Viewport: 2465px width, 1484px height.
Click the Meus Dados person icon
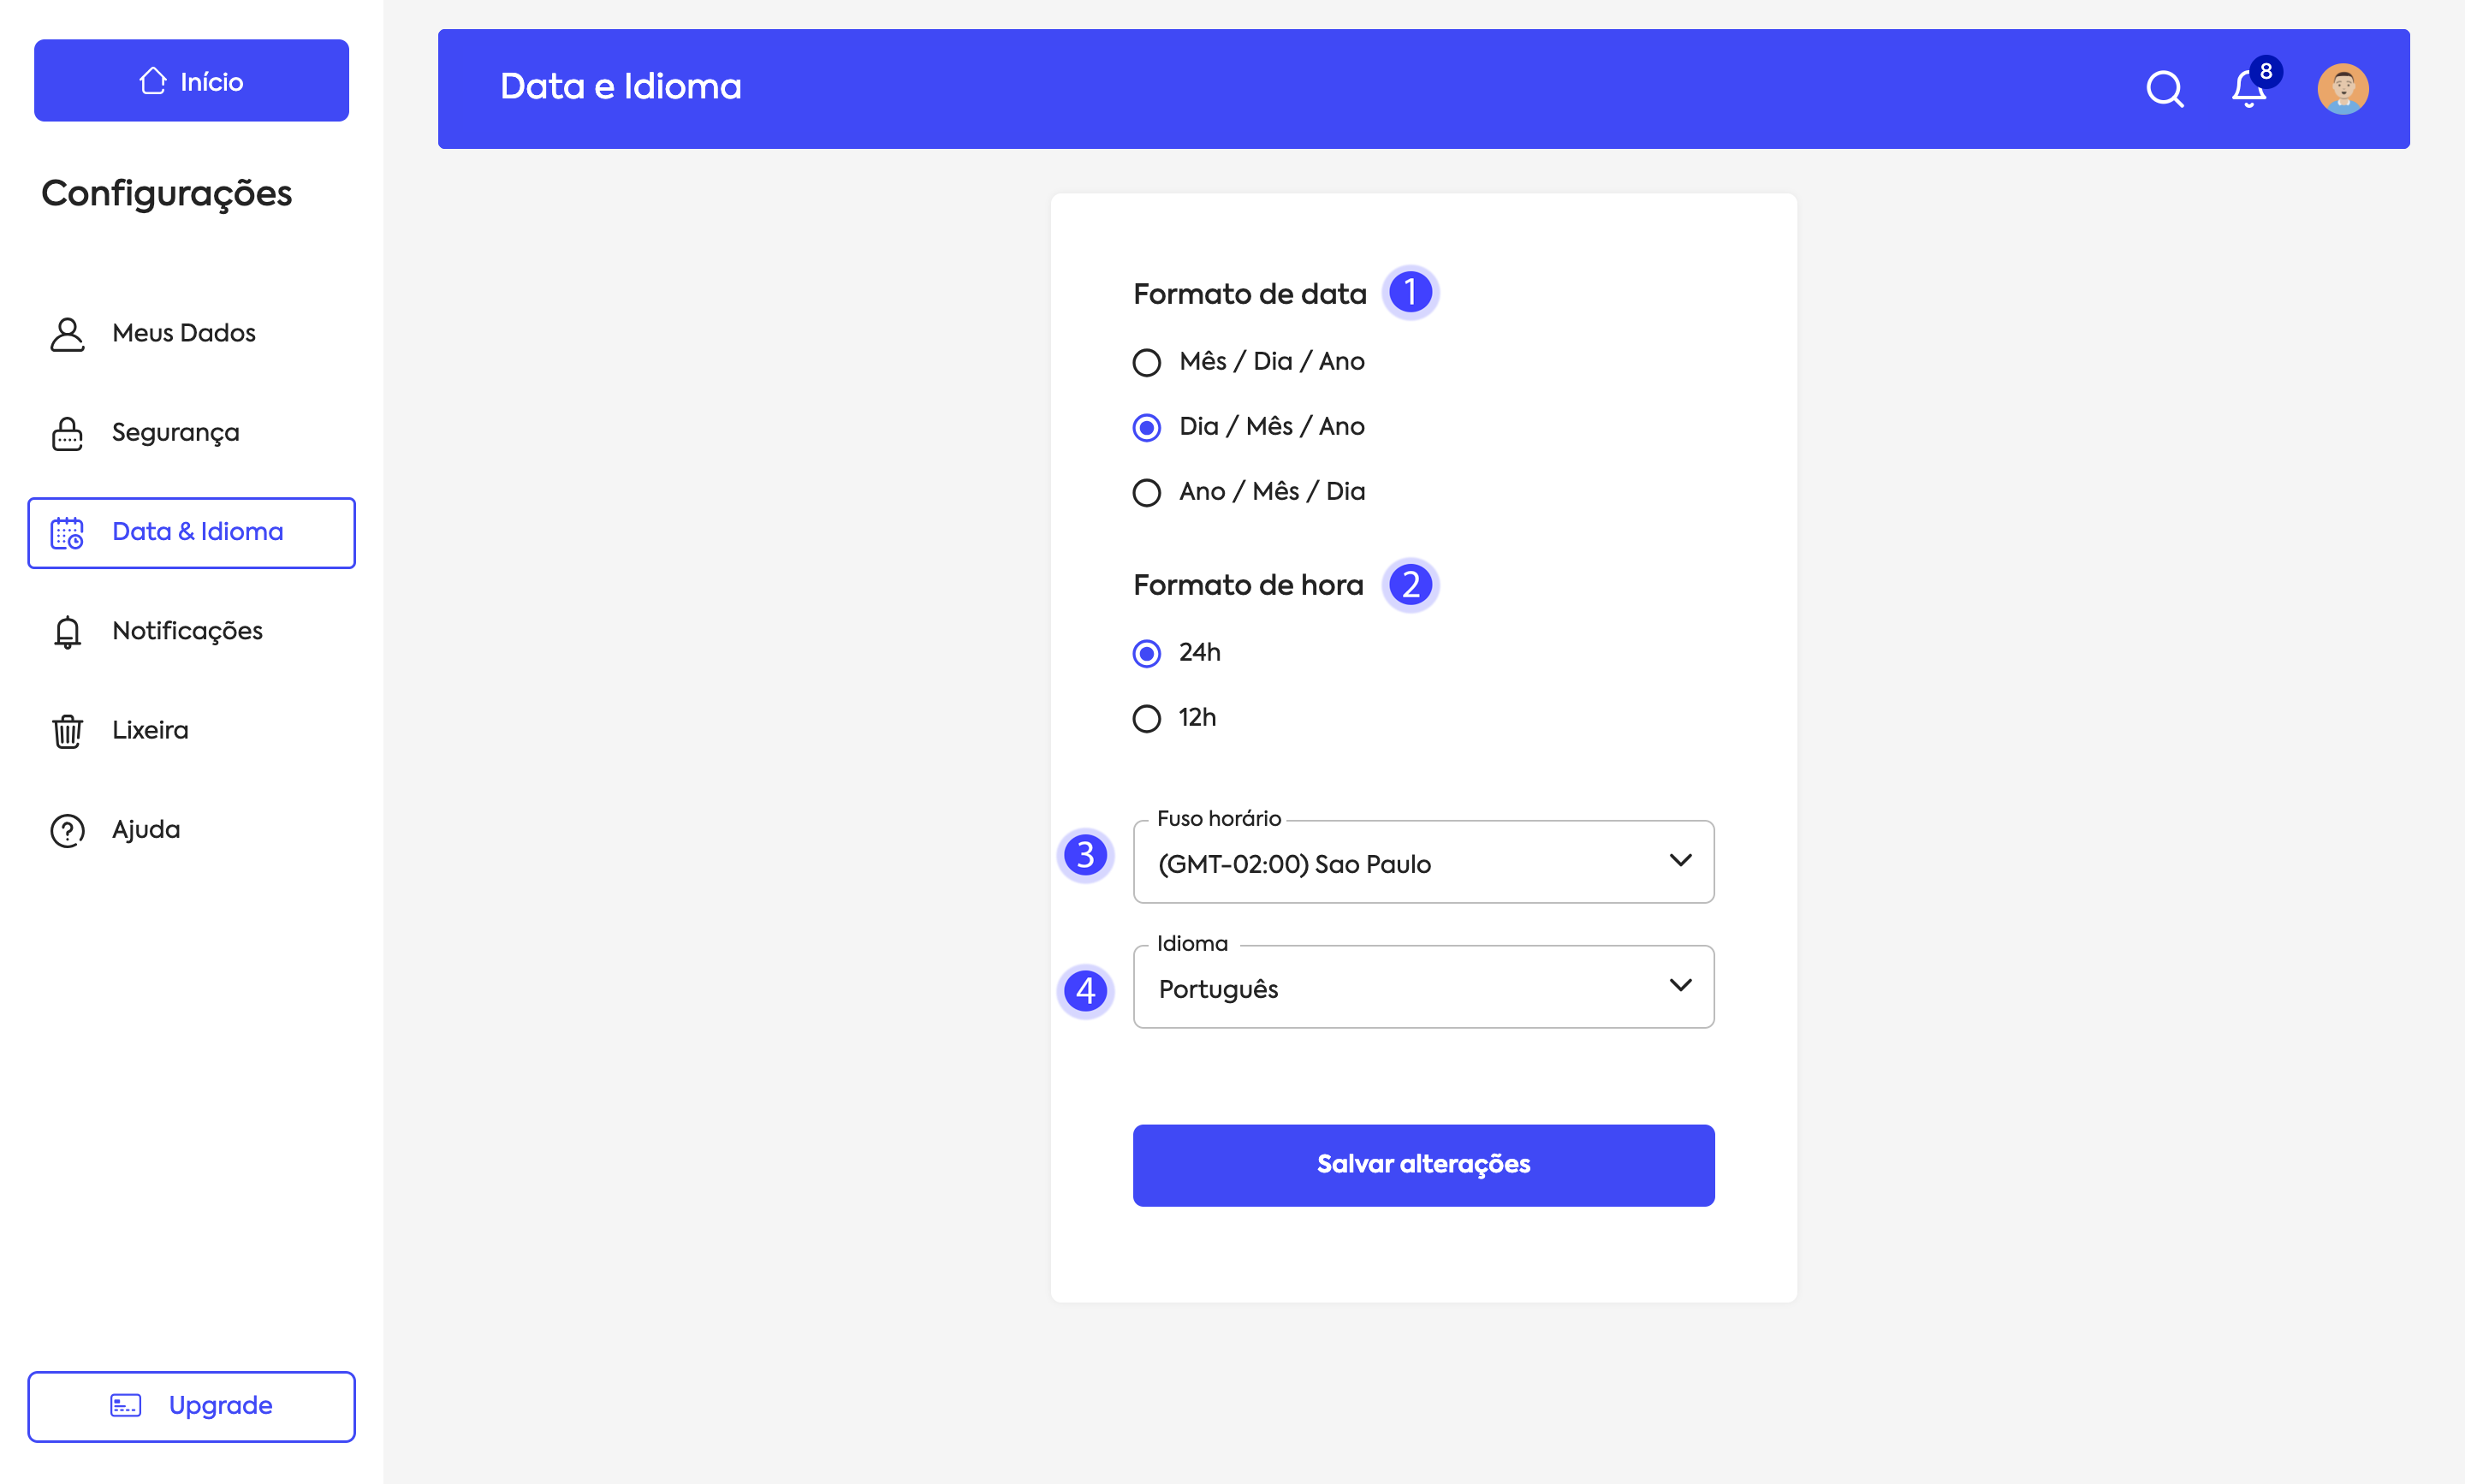point(67,334)
